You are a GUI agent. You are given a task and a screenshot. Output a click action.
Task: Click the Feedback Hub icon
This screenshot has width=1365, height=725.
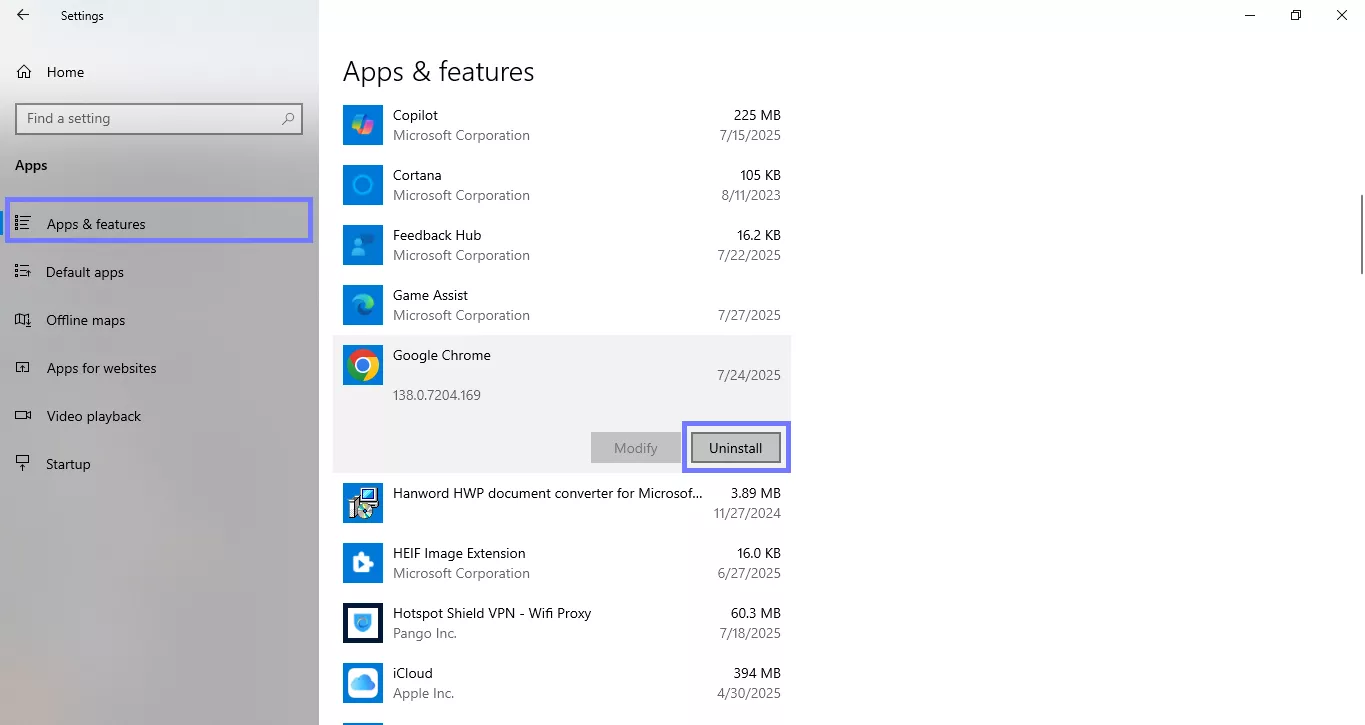click(x=362, y=245)
